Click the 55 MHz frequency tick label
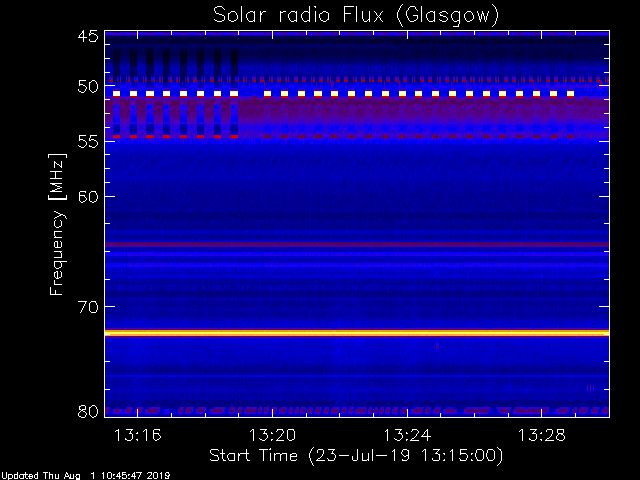The image size is (640, 480). (x=88, y=142)
